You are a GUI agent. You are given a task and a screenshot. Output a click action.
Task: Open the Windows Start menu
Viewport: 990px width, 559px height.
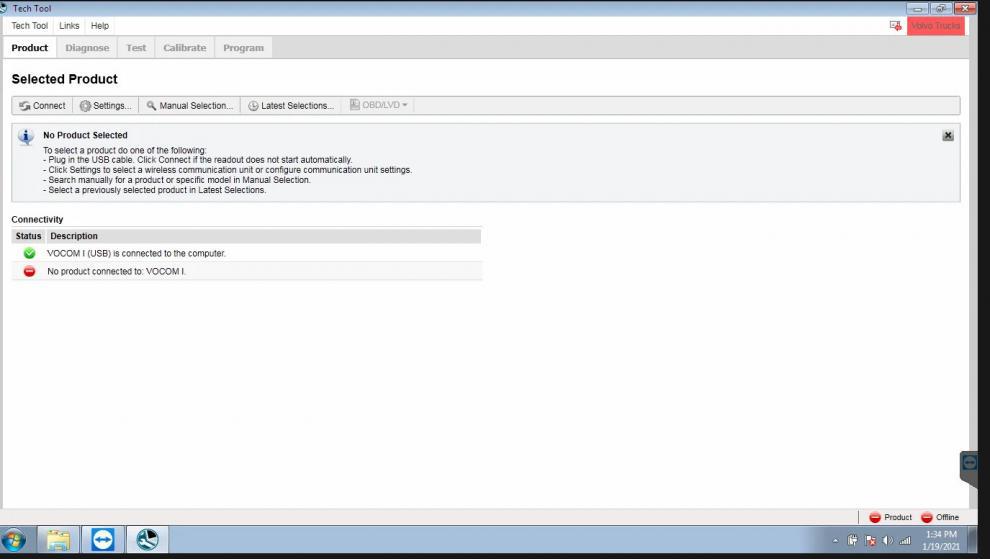point(14,540)
